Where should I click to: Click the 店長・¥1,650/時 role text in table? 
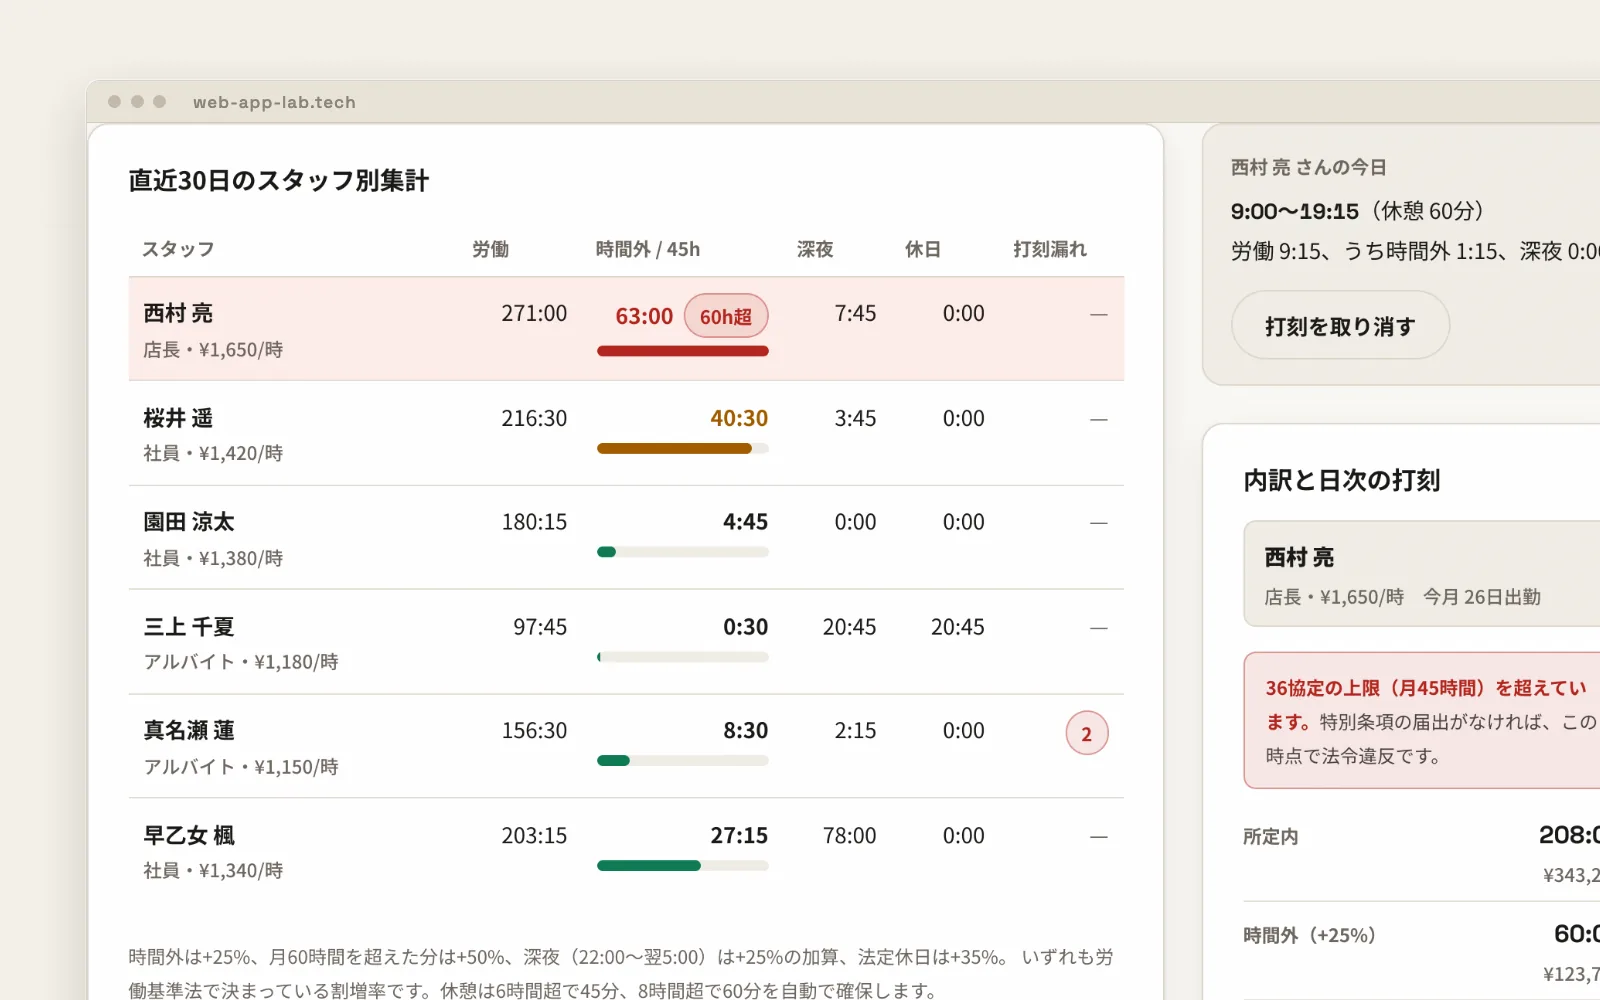(213, 350)
